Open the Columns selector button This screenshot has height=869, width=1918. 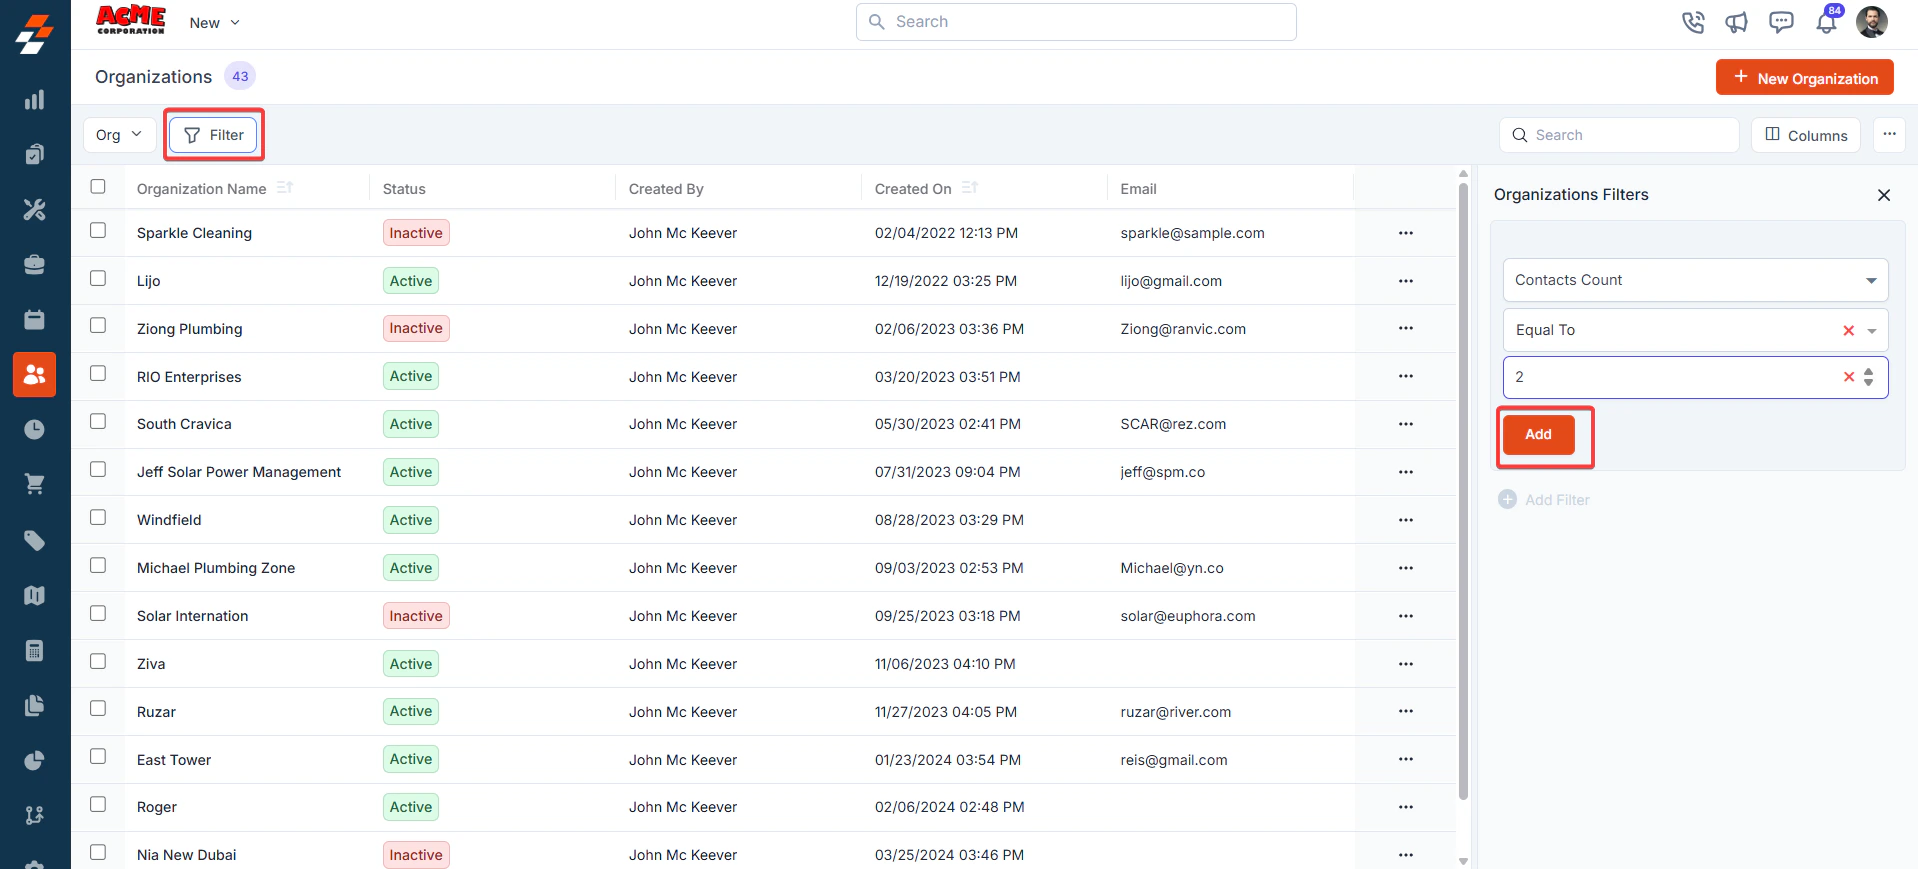tap(1806, 135)
